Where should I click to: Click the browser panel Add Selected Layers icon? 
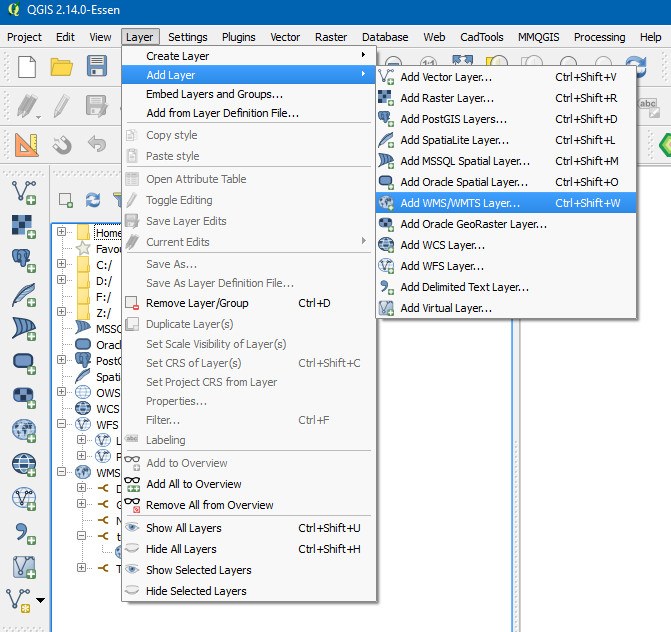coord(65,200)
